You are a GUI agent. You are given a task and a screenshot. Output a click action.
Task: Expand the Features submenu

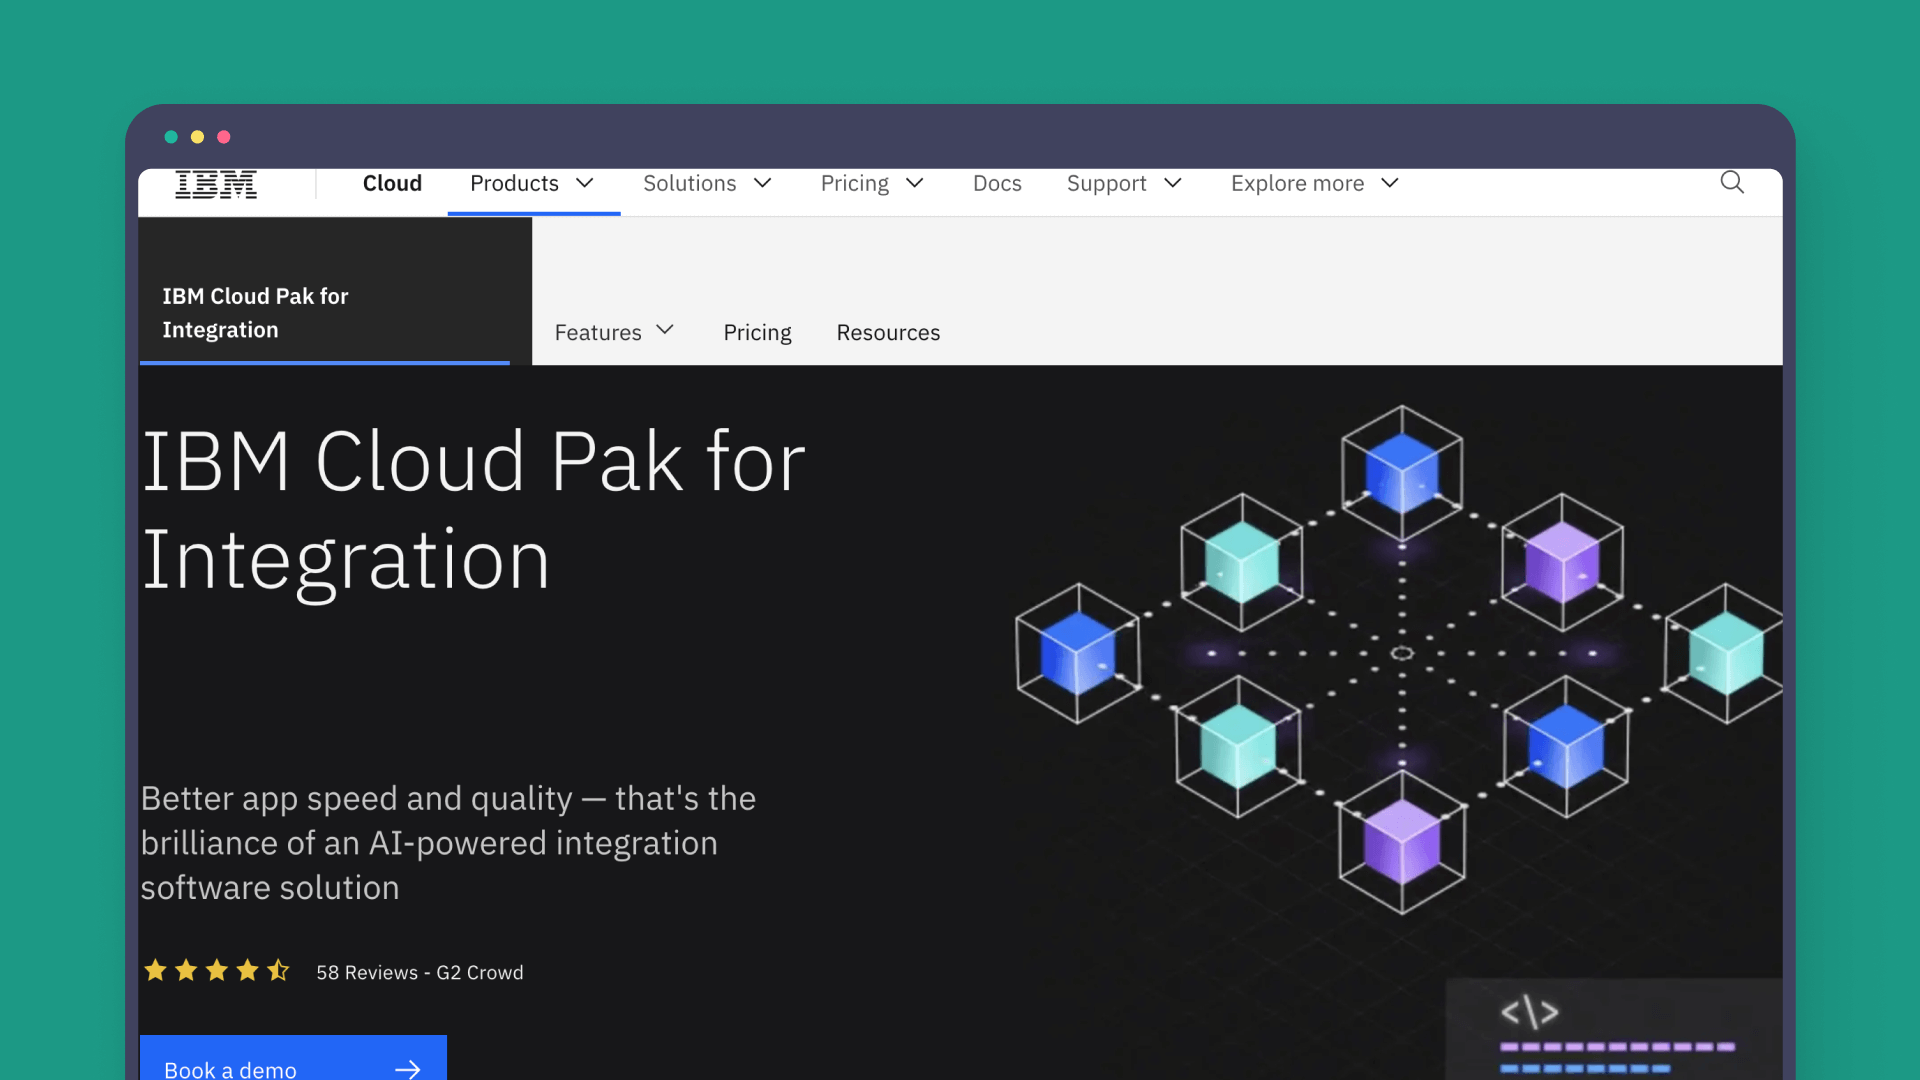pos(614,332)
